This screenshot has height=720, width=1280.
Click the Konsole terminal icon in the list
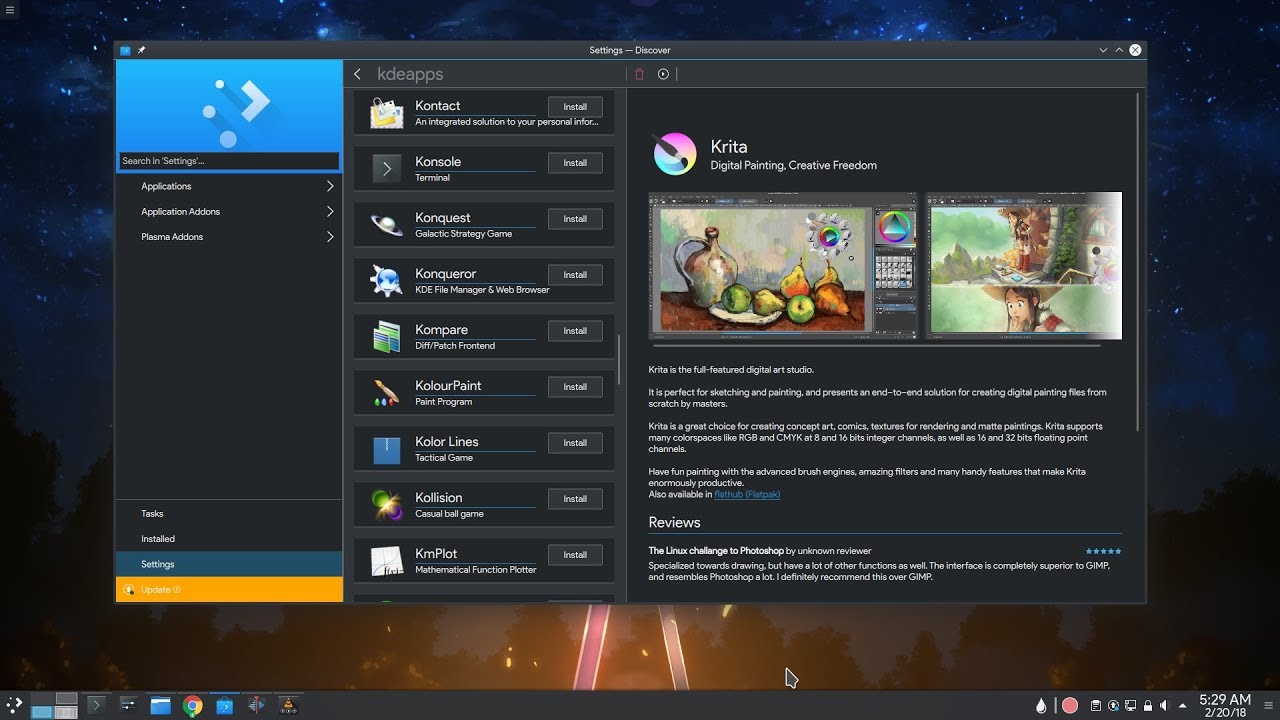(387, 167)
